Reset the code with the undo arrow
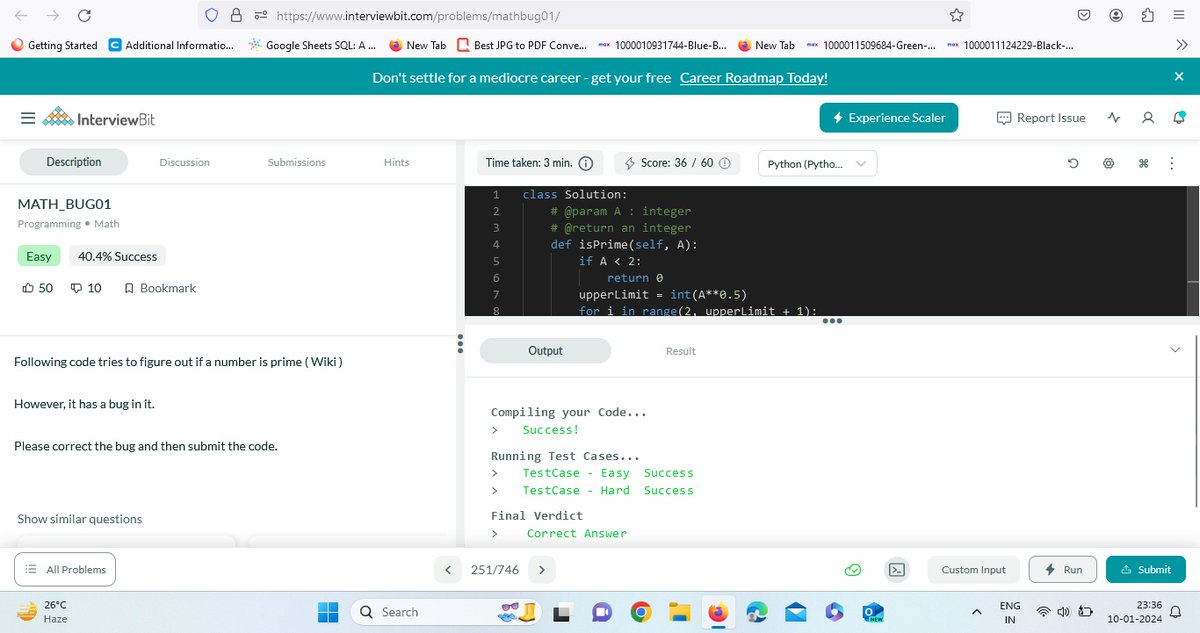The height and width of the screenshot is (633, 1200). point(1073,163)
